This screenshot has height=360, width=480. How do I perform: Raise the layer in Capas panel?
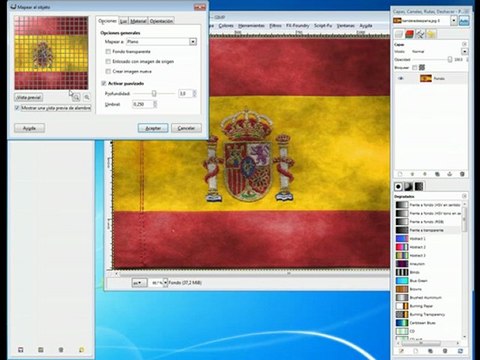[412, 174]
